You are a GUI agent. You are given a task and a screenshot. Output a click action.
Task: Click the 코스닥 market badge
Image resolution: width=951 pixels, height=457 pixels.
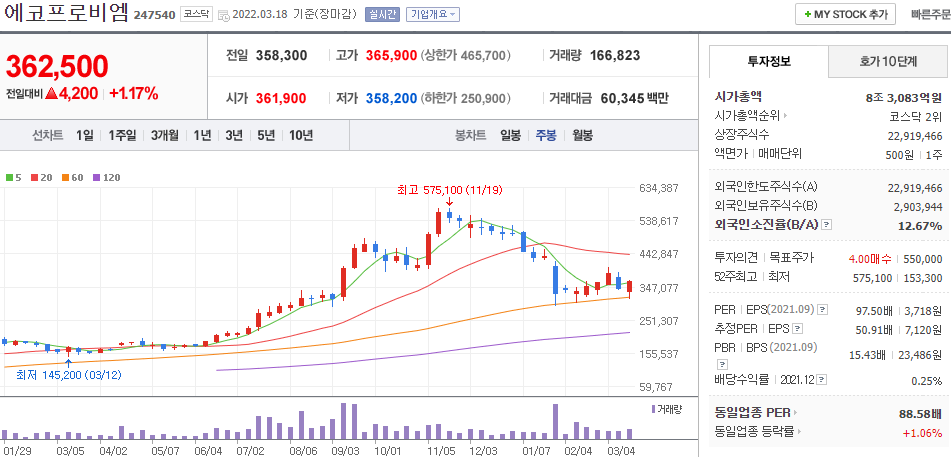(x=196, y=15)
